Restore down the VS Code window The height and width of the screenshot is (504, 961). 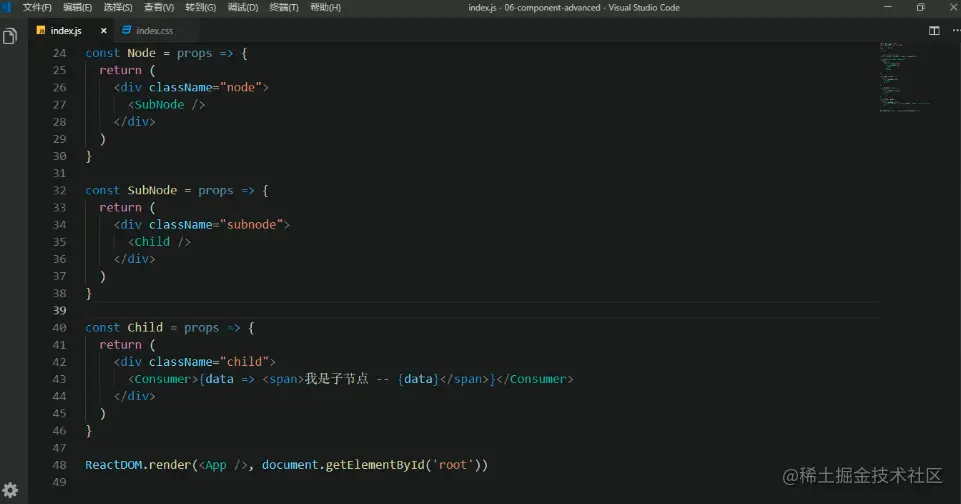click(921, 7)
